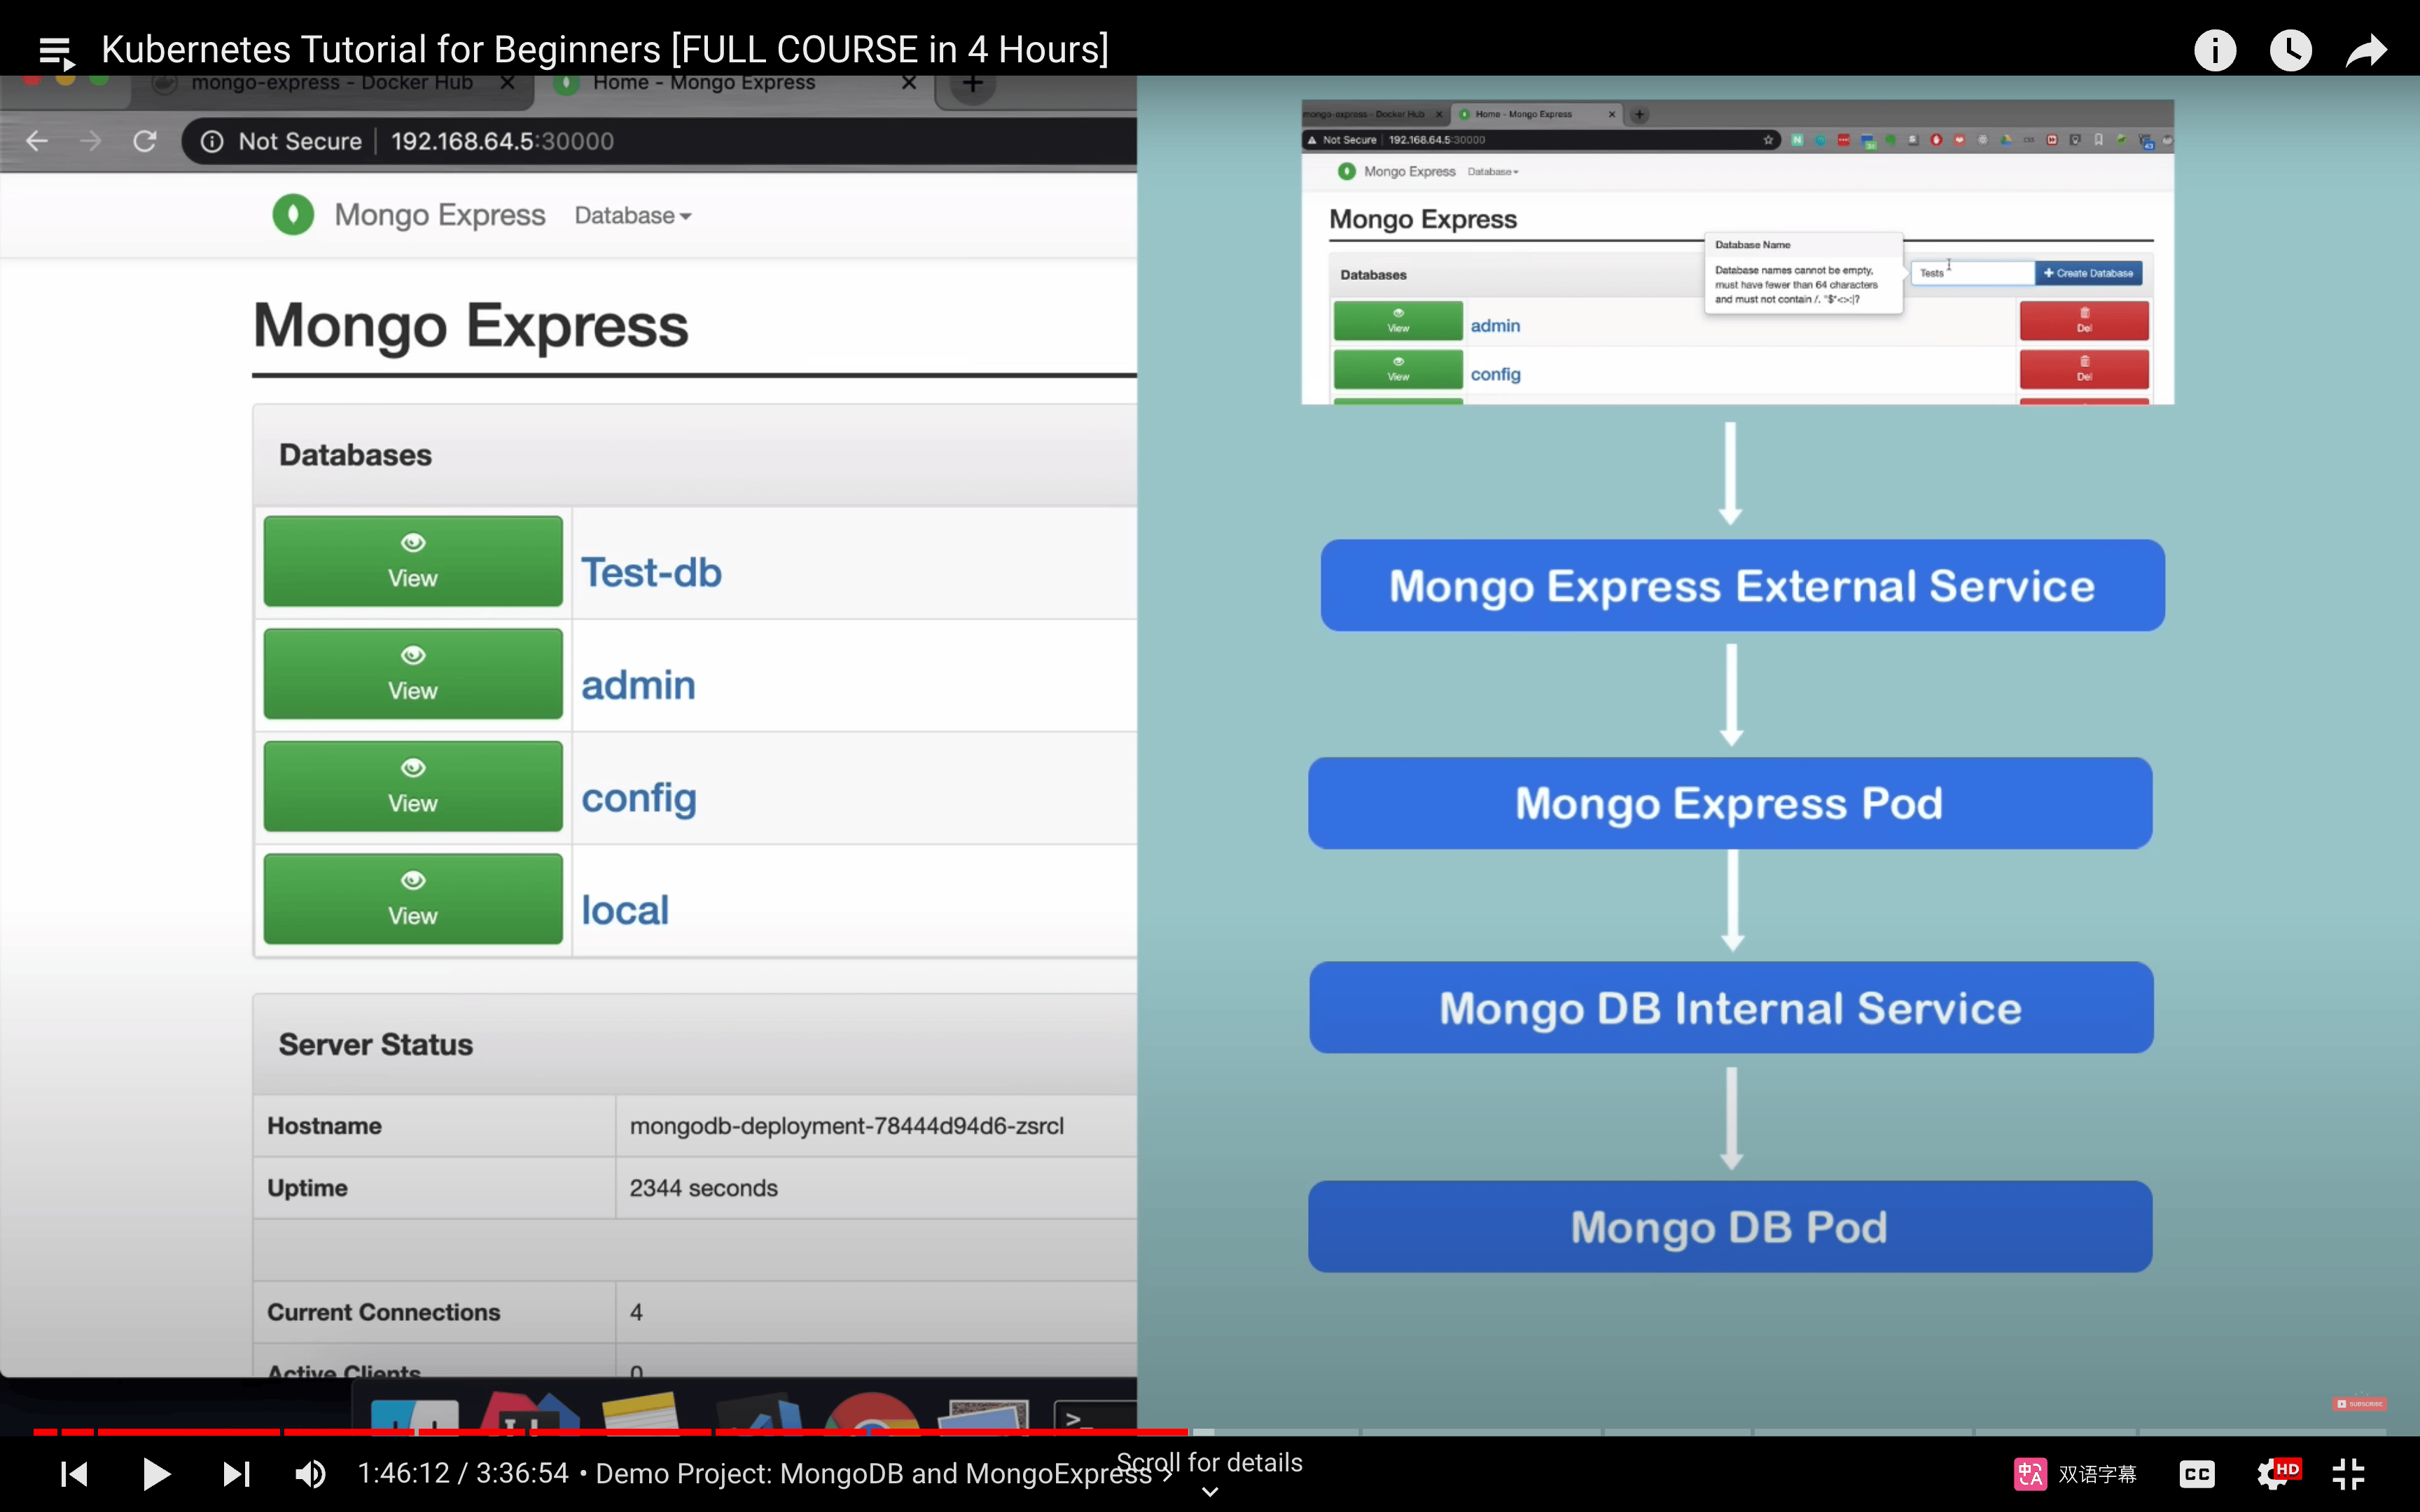Viewport: 2420px width, 1512px height.
Task: Click browser back arrow in video
Action: pos(37,141)
